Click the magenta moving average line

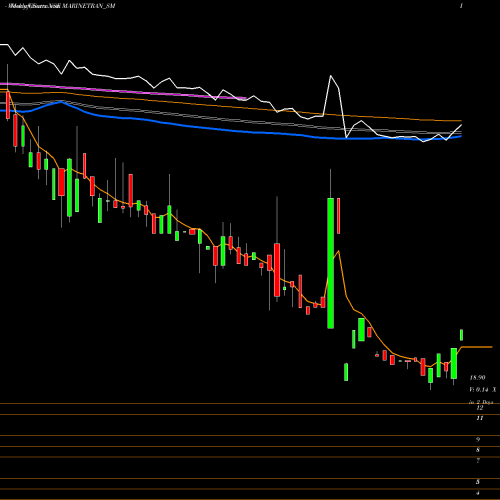(x=123, y=91)
